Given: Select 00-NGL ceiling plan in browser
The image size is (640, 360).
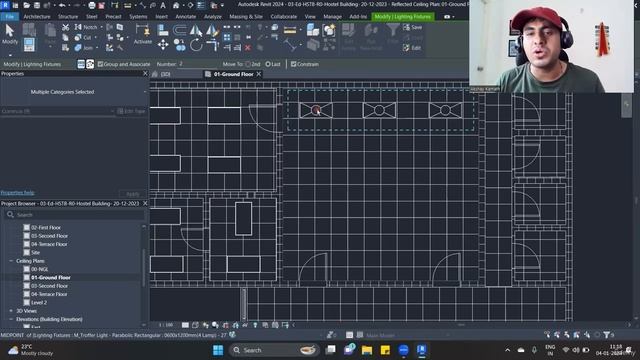Looking at the screenshot, I should click(40, 269).
